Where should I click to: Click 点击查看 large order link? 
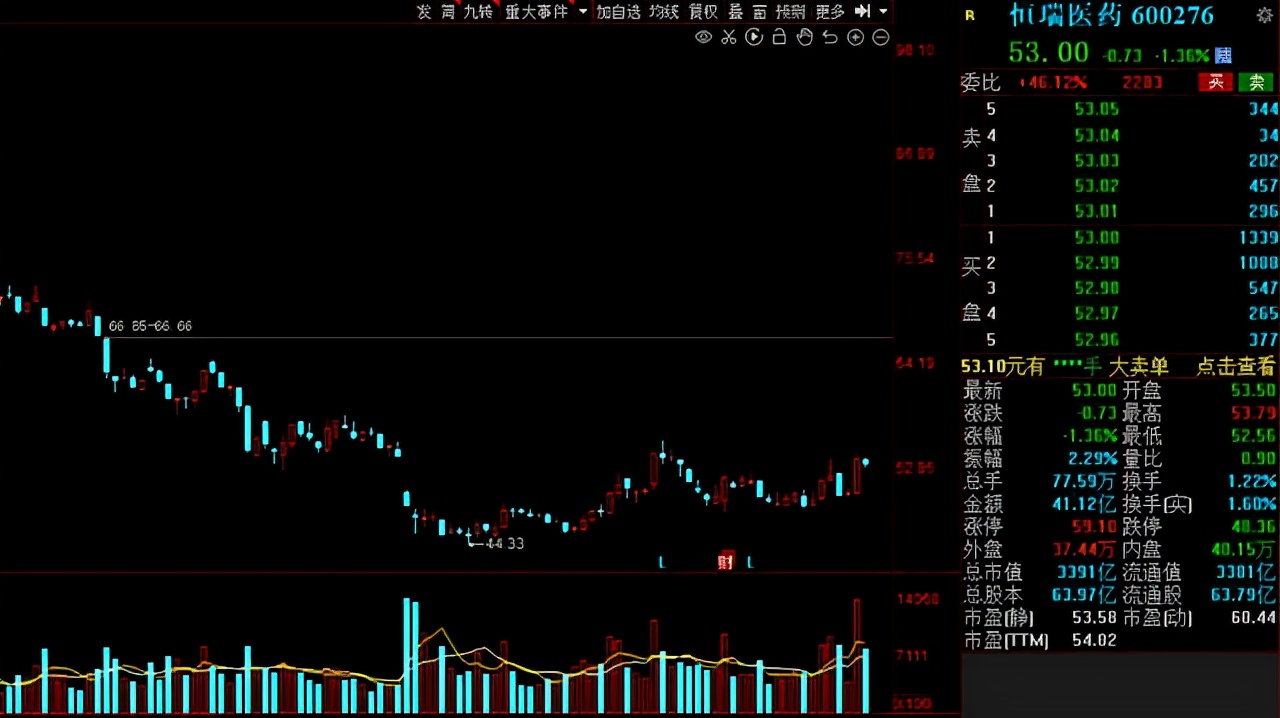(x=1236, y=367)
